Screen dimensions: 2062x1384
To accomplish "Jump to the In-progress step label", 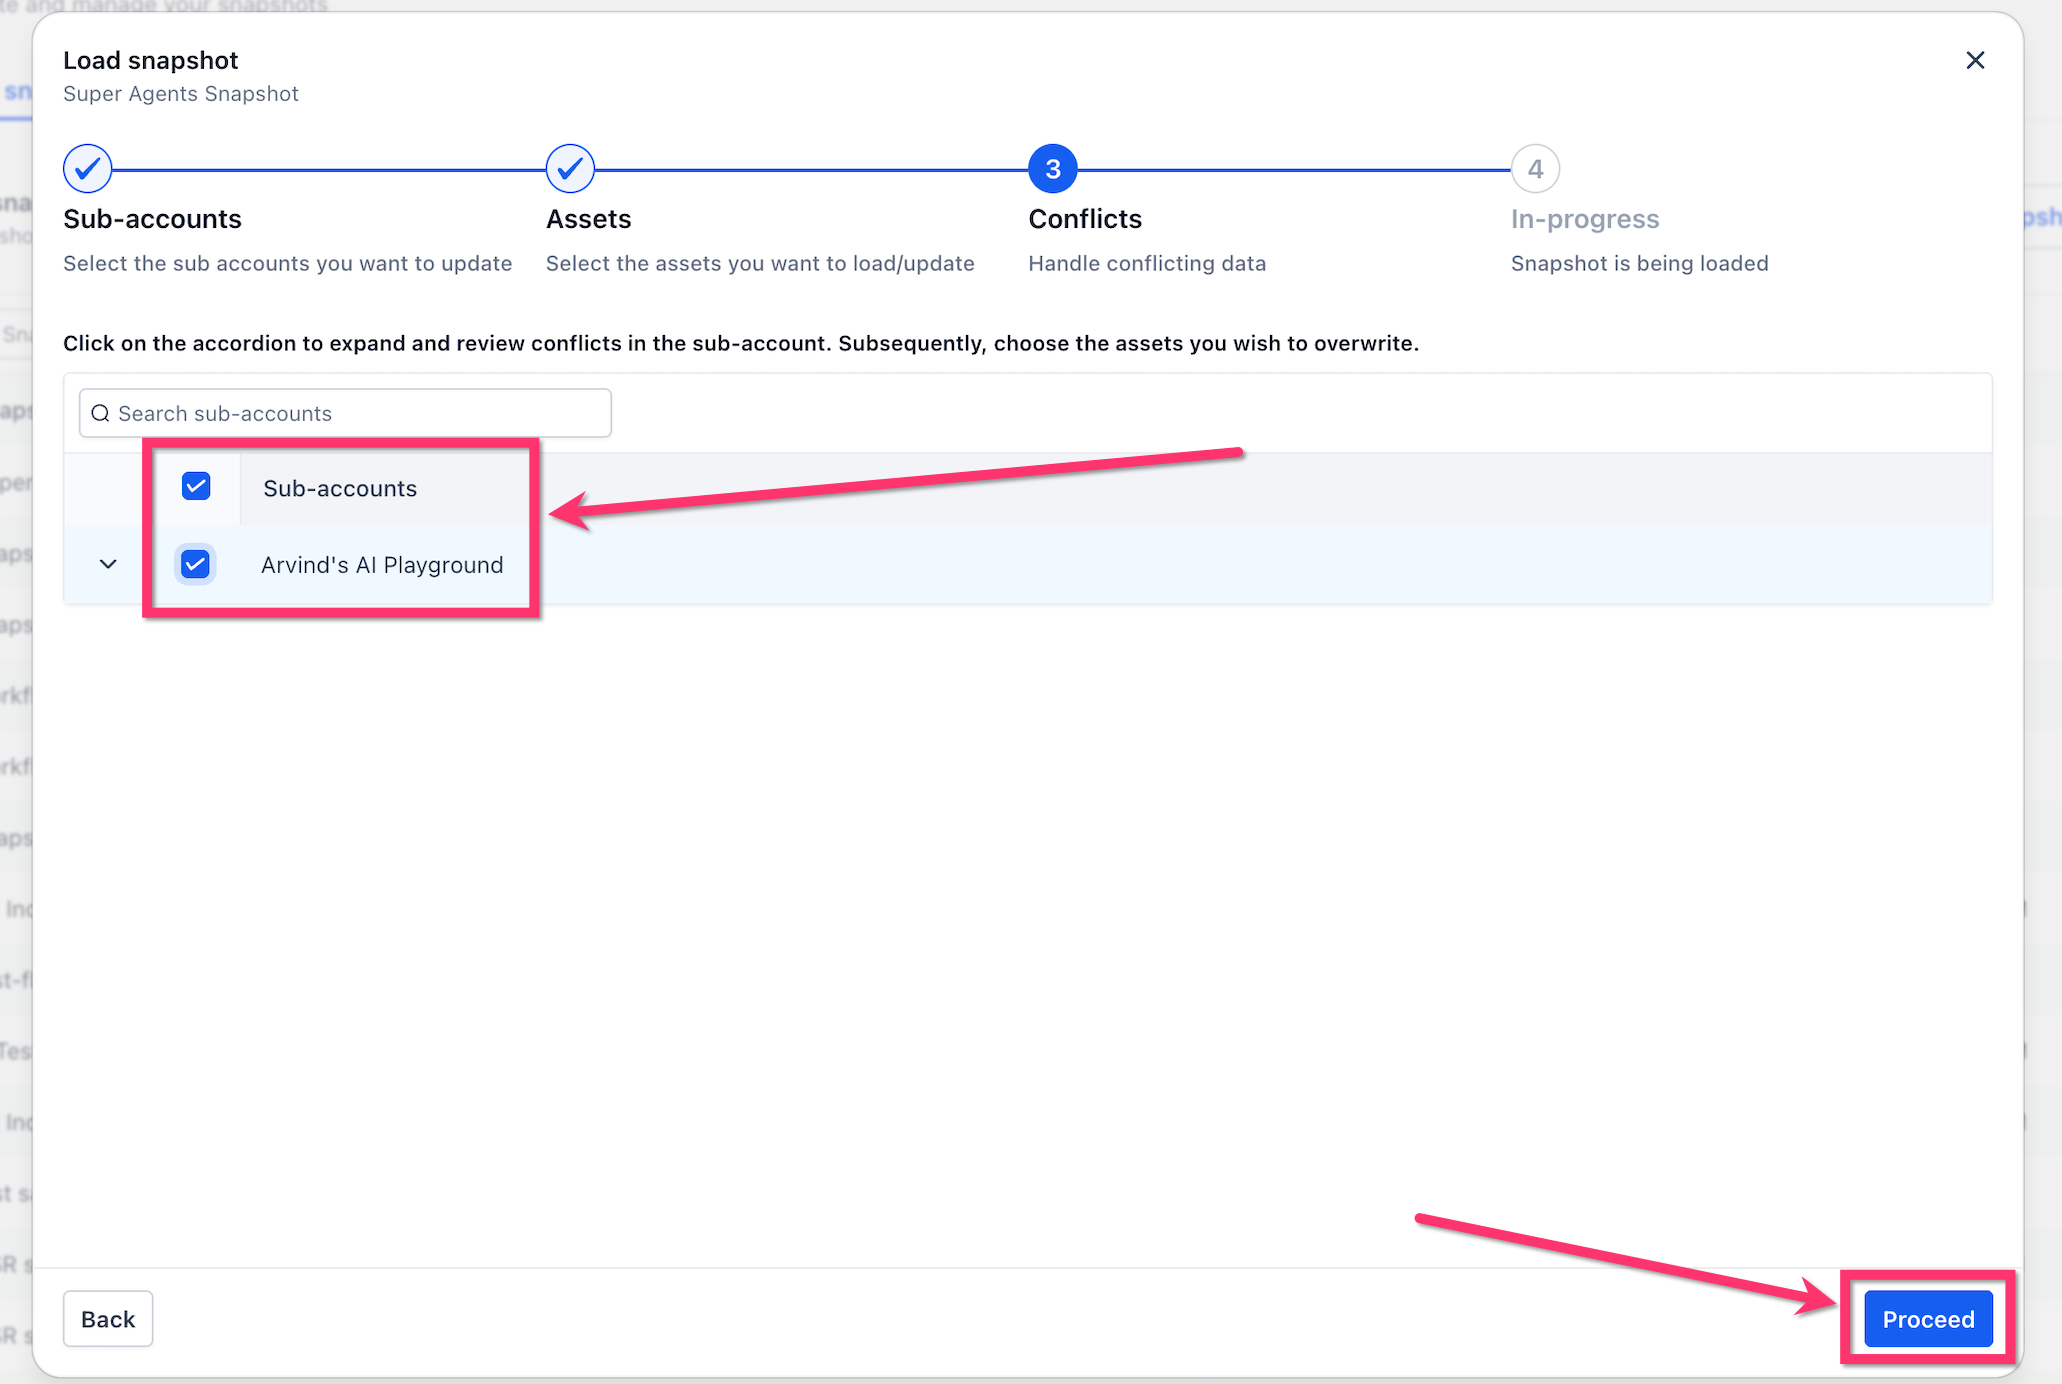I will coord(1585,219).
